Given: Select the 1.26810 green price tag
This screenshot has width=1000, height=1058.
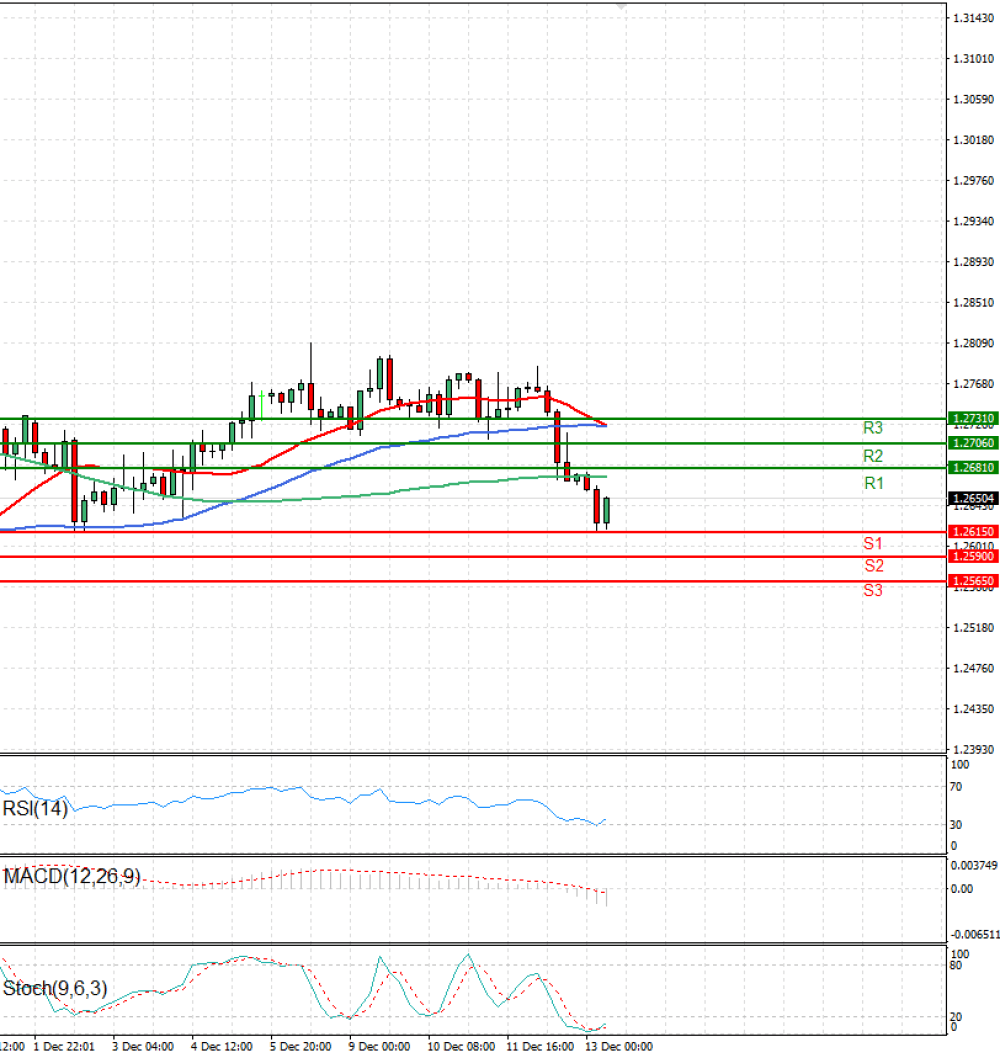Looking at the screenshot, I should coord(973,468).
